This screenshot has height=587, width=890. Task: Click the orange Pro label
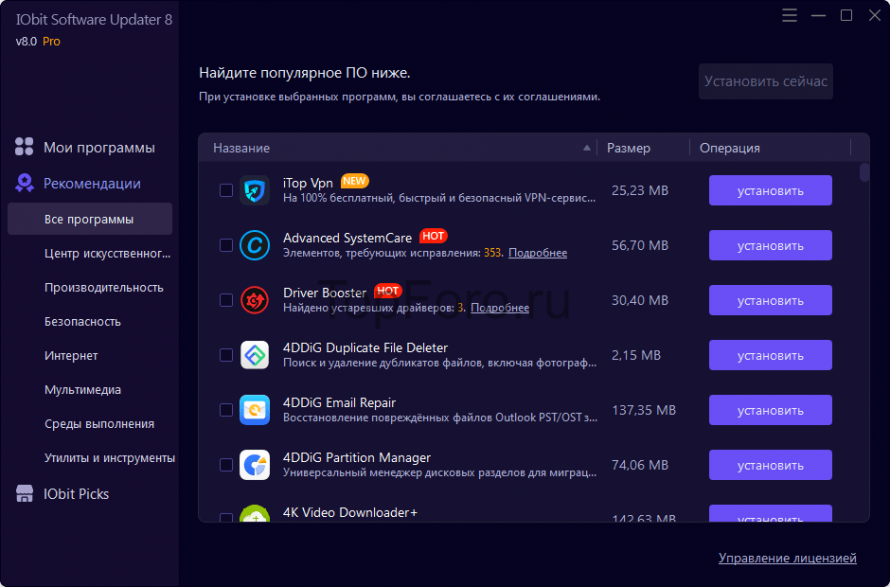pos(51,41)
